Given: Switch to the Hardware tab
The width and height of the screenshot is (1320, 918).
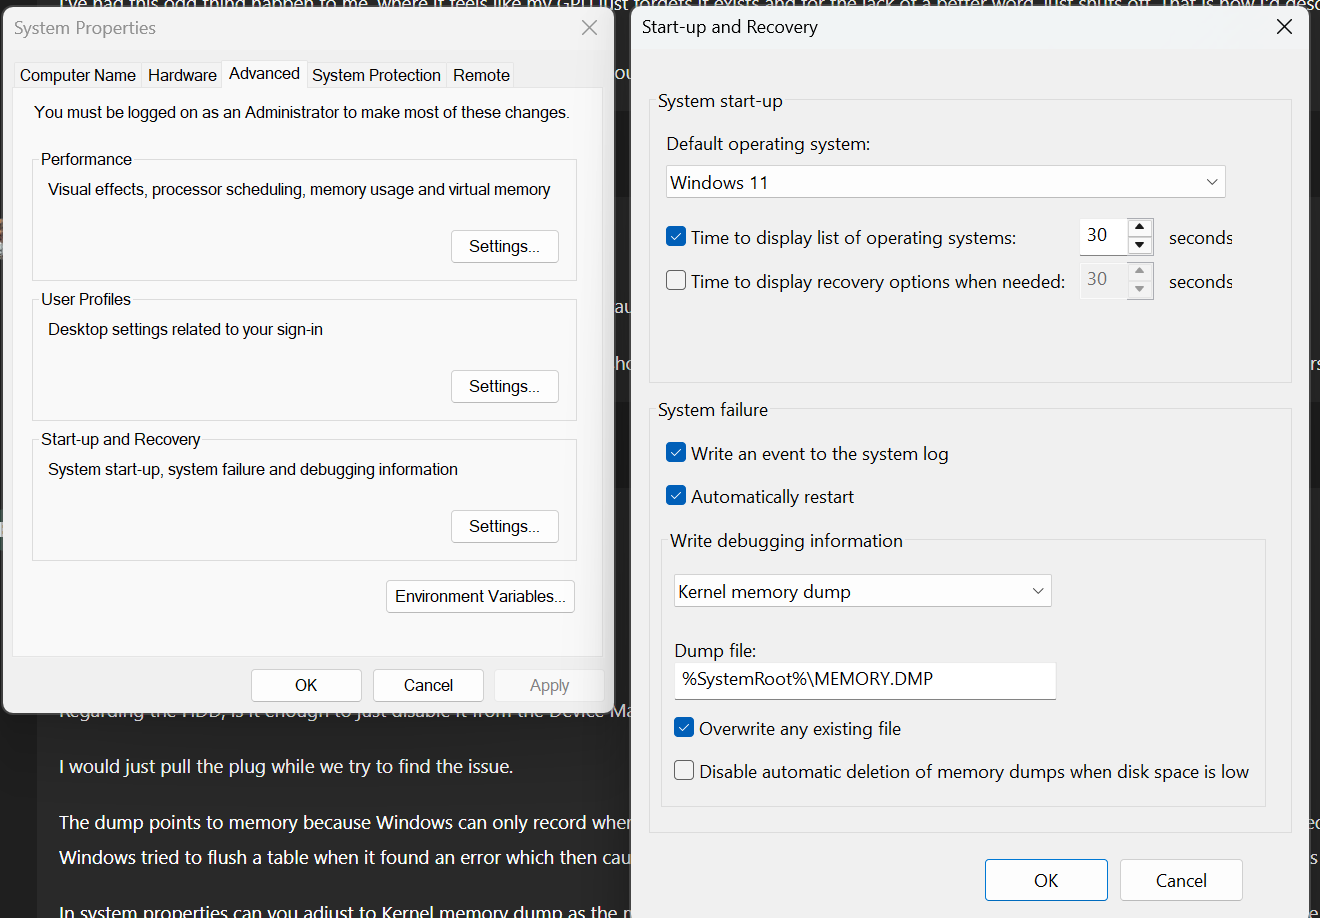Looking at the screenshot, I should coord(182,75).
